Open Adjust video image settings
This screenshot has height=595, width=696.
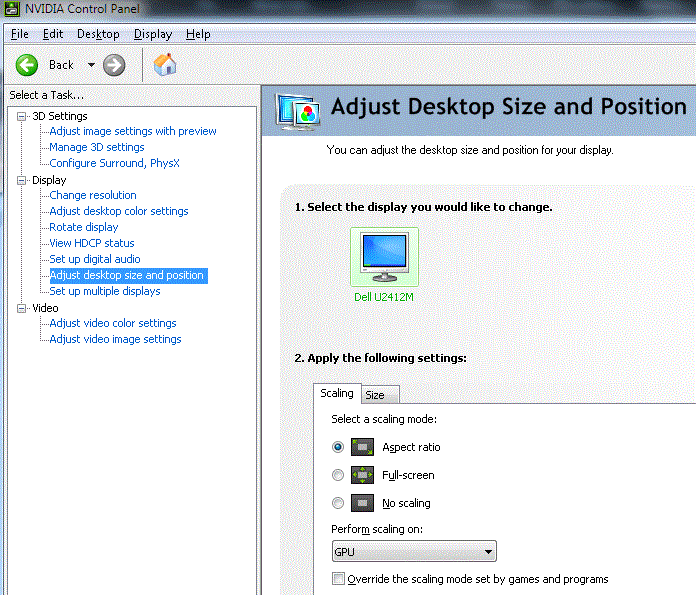coord(115,339)
